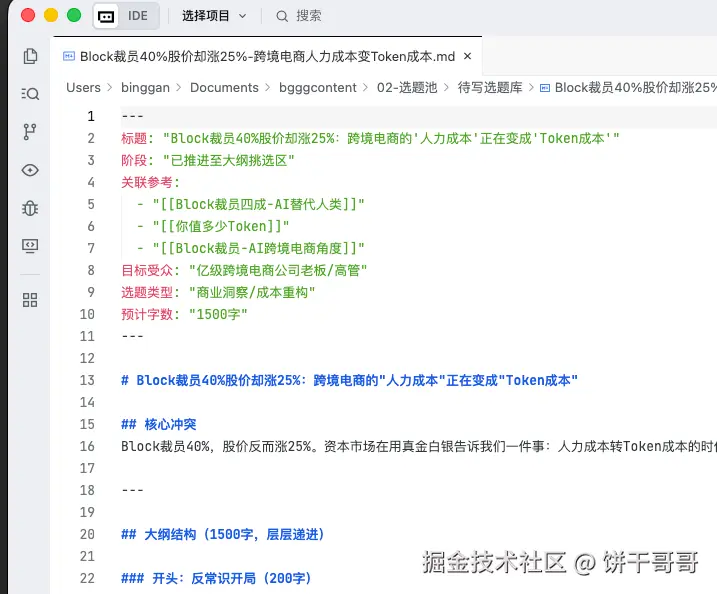The height and width of the screenshot is (594, 717).
Task: Expand chevron after Users breadcrumb
Action: coord(110,87)
